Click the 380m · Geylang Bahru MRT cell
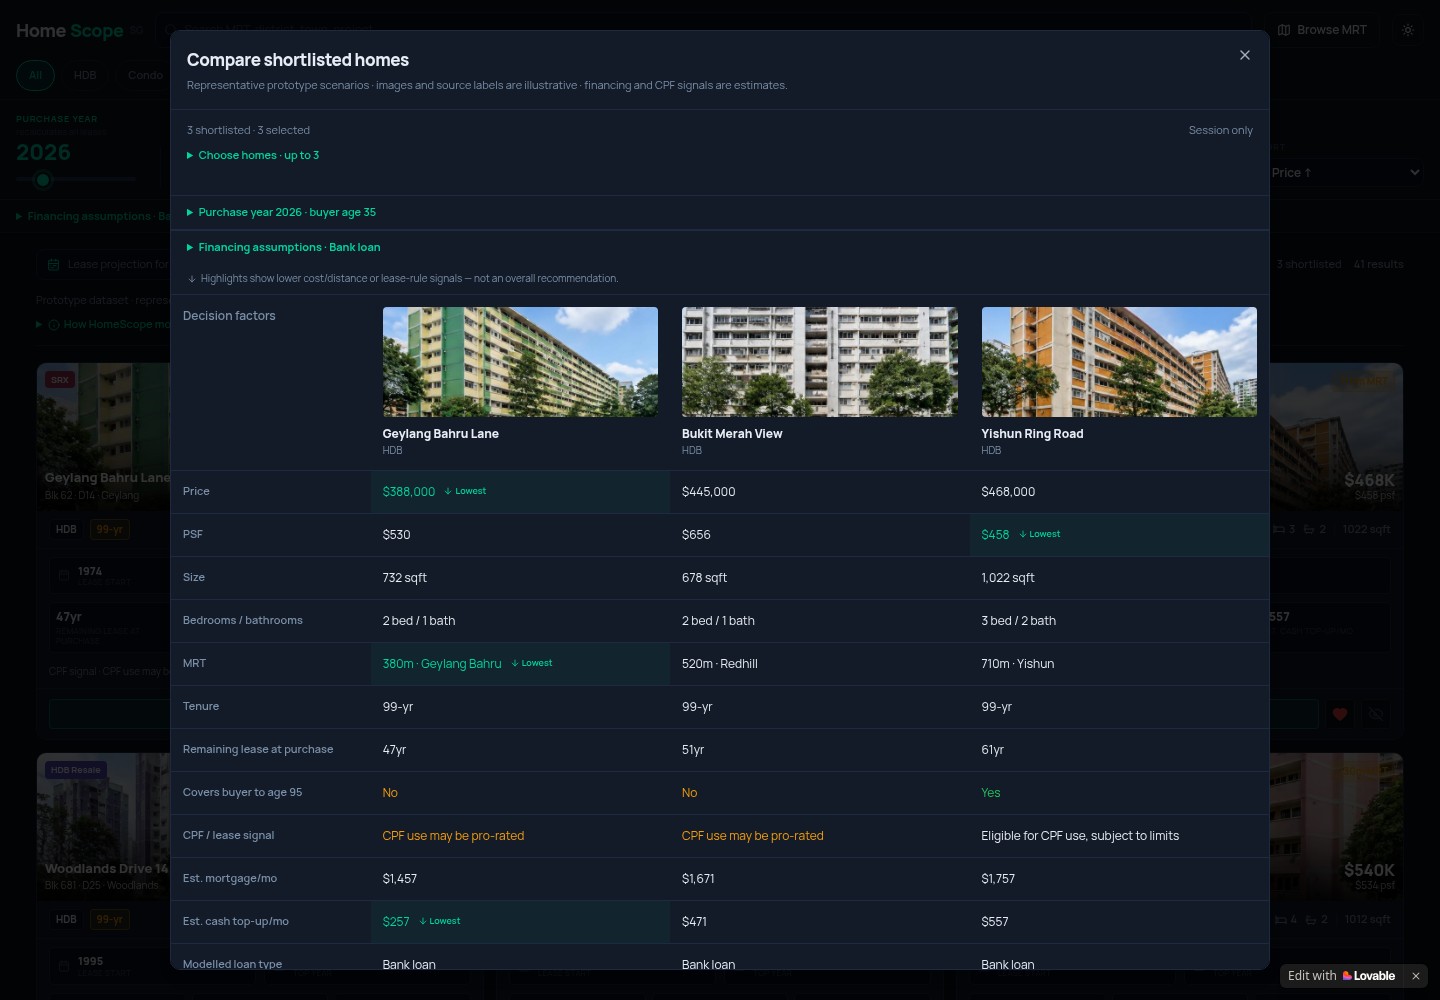This screenshot has height=1000, width=1440. pos(520,664)
